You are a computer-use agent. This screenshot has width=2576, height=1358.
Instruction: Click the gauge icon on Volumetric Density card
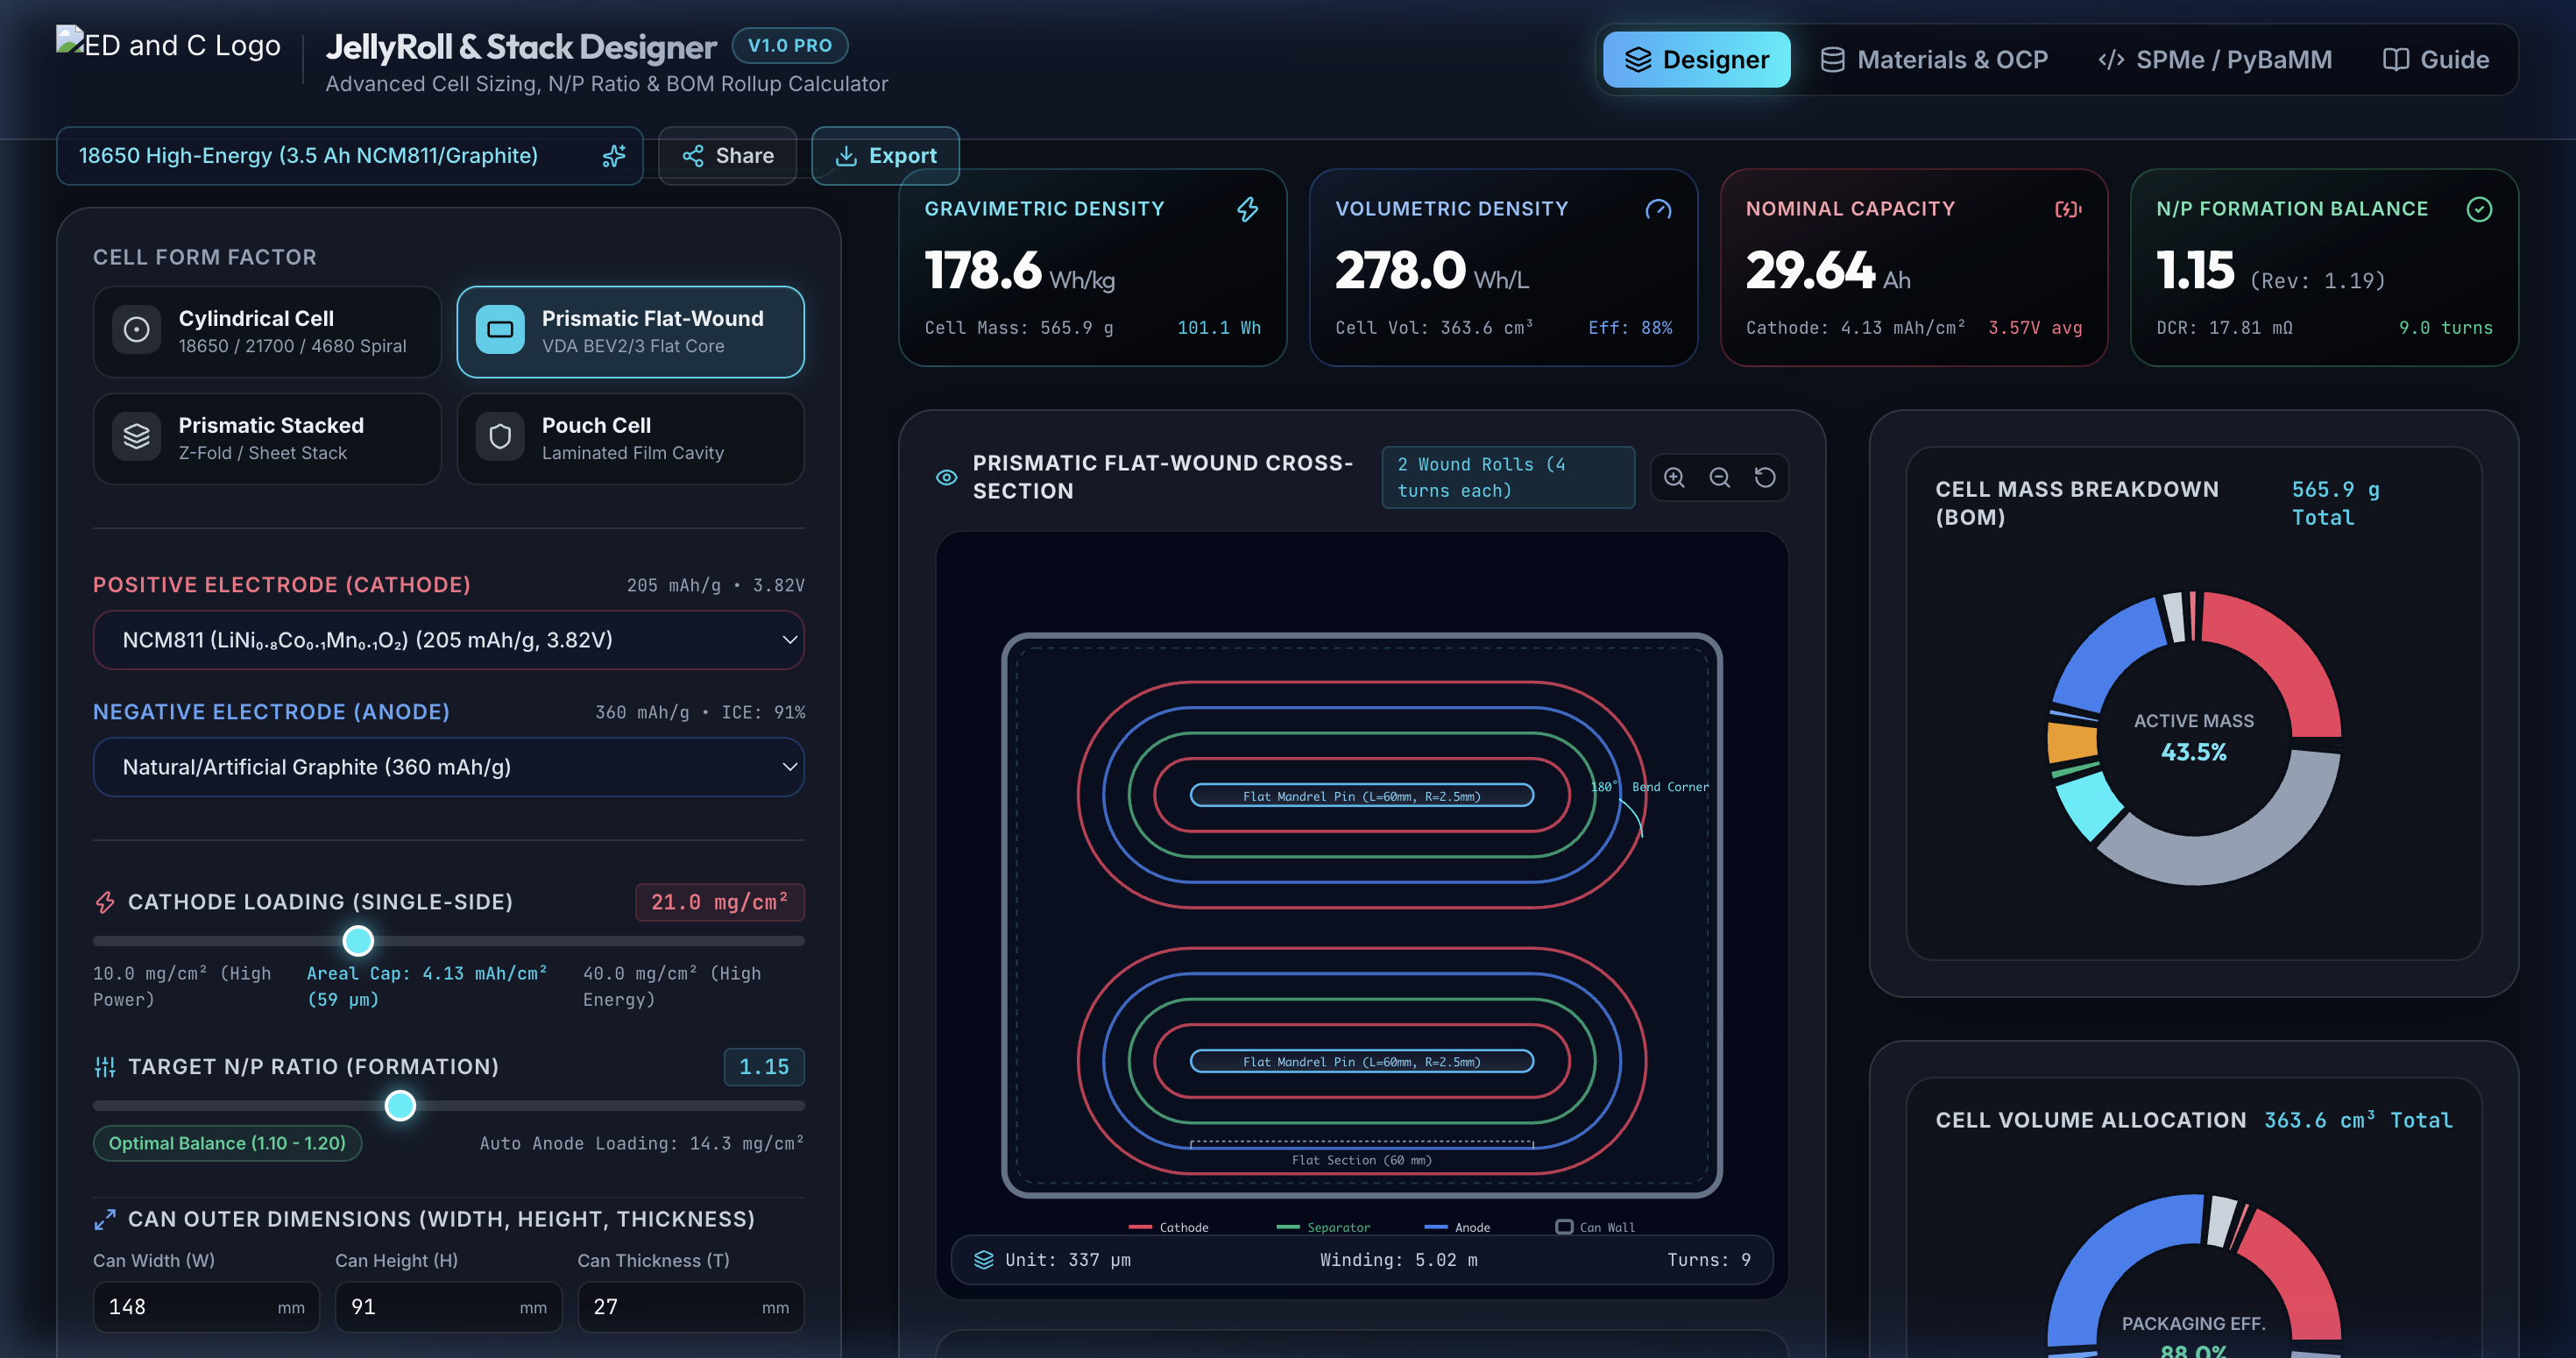1658,209
